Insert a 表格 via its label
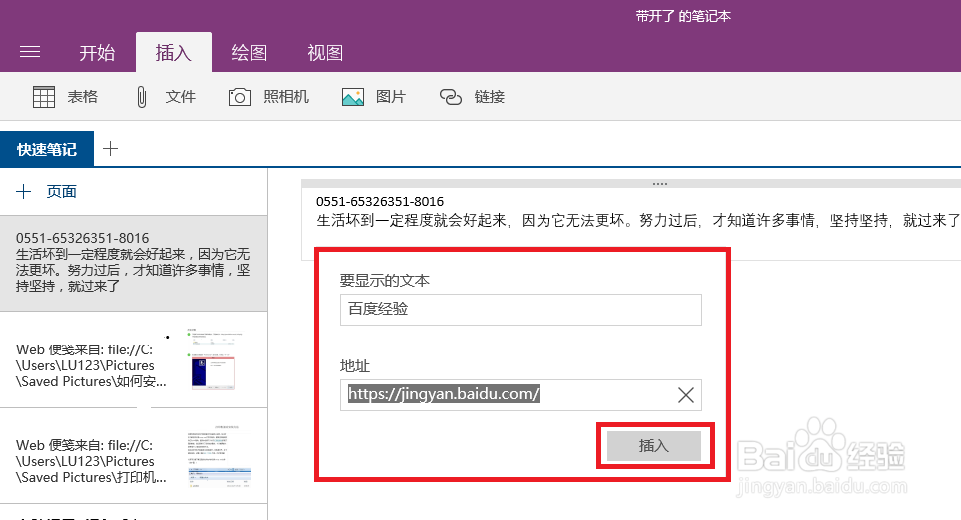 (x=83, y=97)
